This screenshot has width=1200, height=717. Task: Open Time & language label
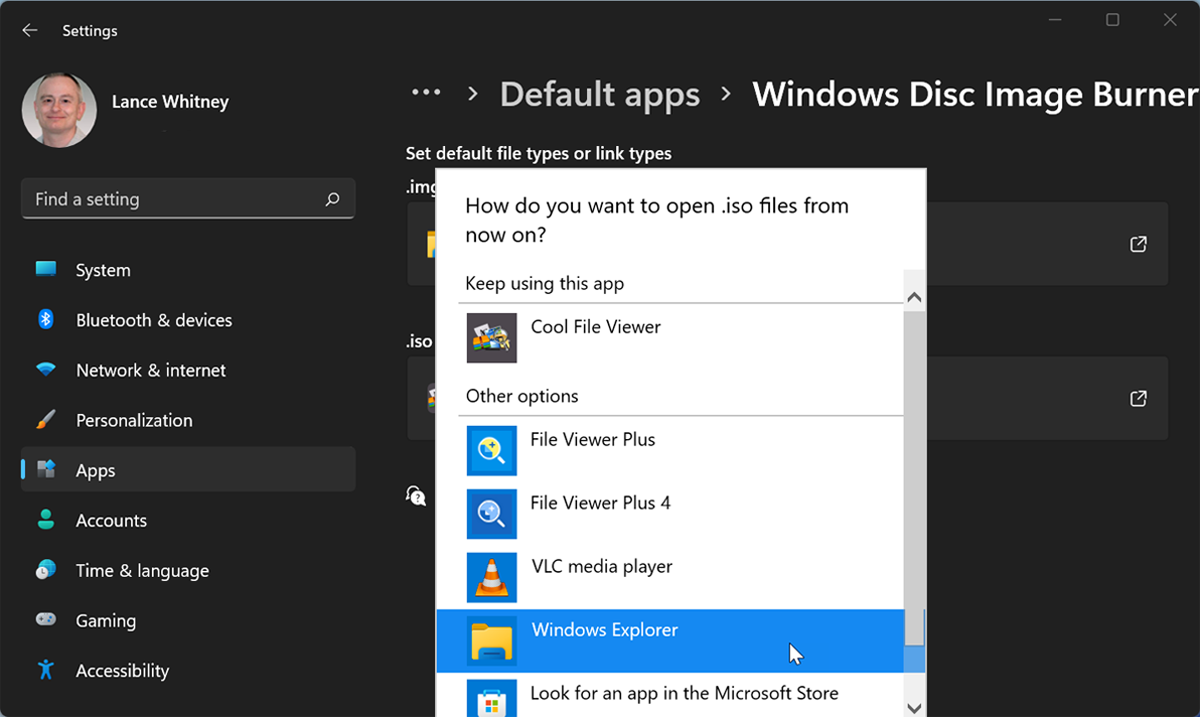(142, 571)
